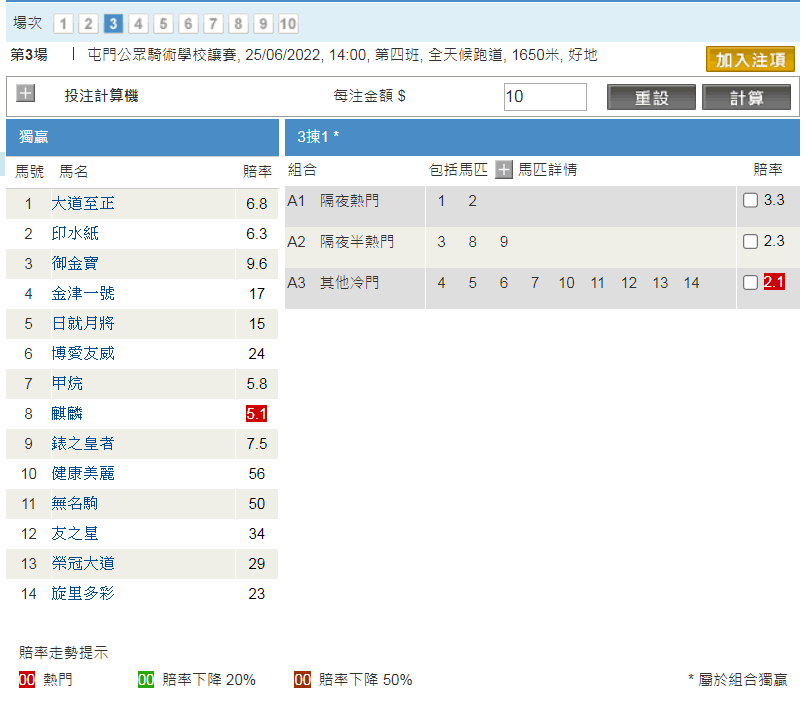Image resolution: width=807 pixels, height=707 pixels.
Task: Tick the A1 隔夜熱門 checkbox
Action: point(750,201)
